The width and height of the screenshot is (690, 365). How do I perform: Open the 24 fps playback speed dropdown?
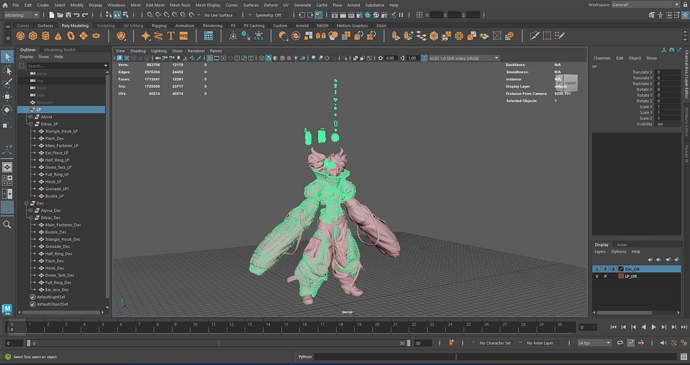[x=595, y=343]
